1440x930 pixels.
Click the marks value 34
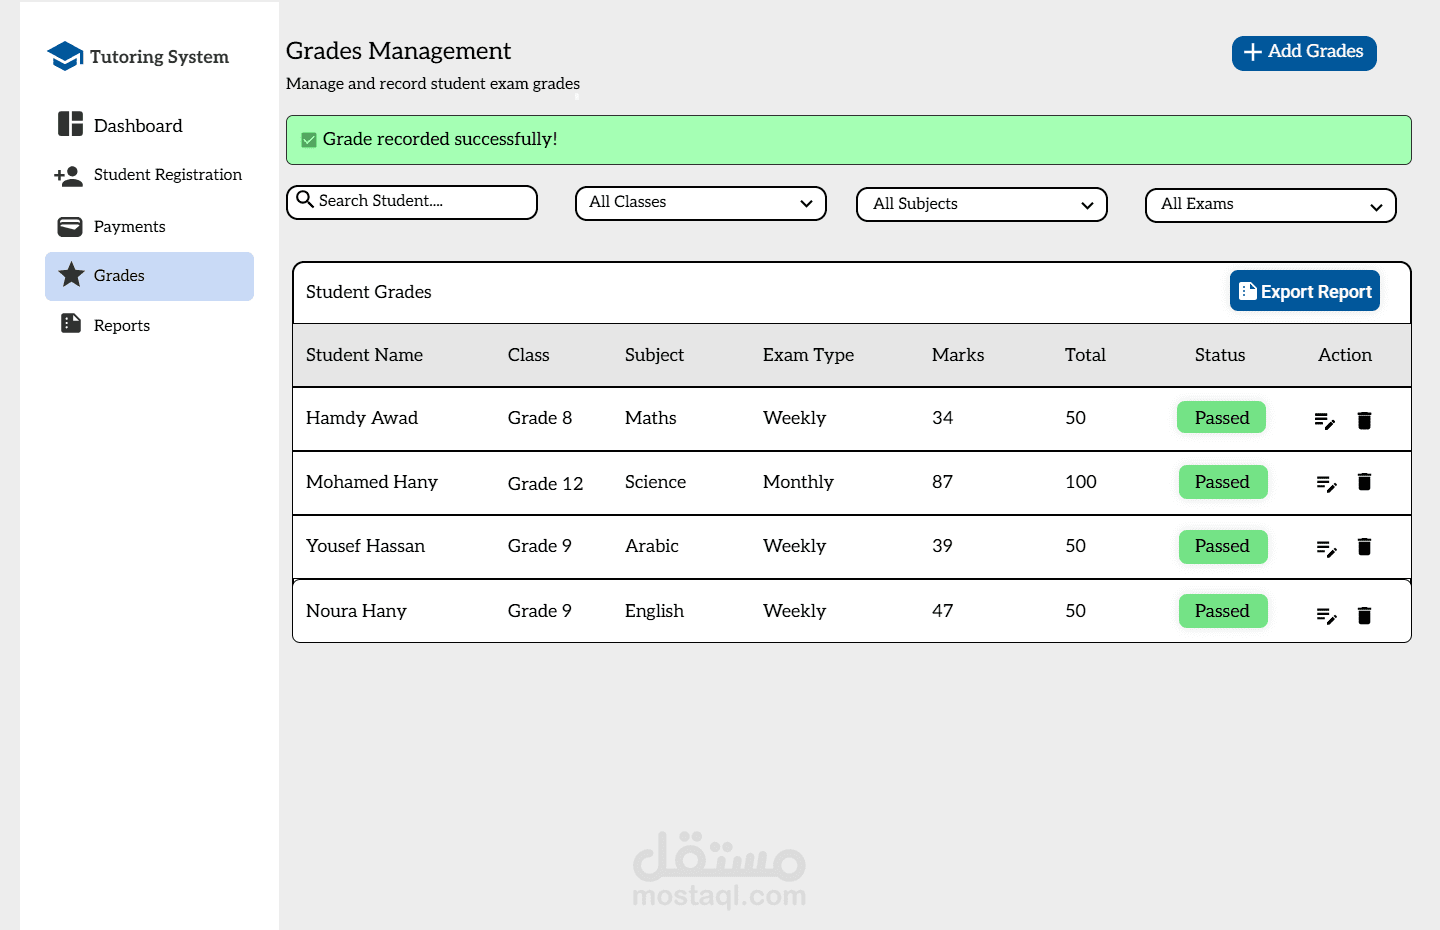(x=942, y=418)
